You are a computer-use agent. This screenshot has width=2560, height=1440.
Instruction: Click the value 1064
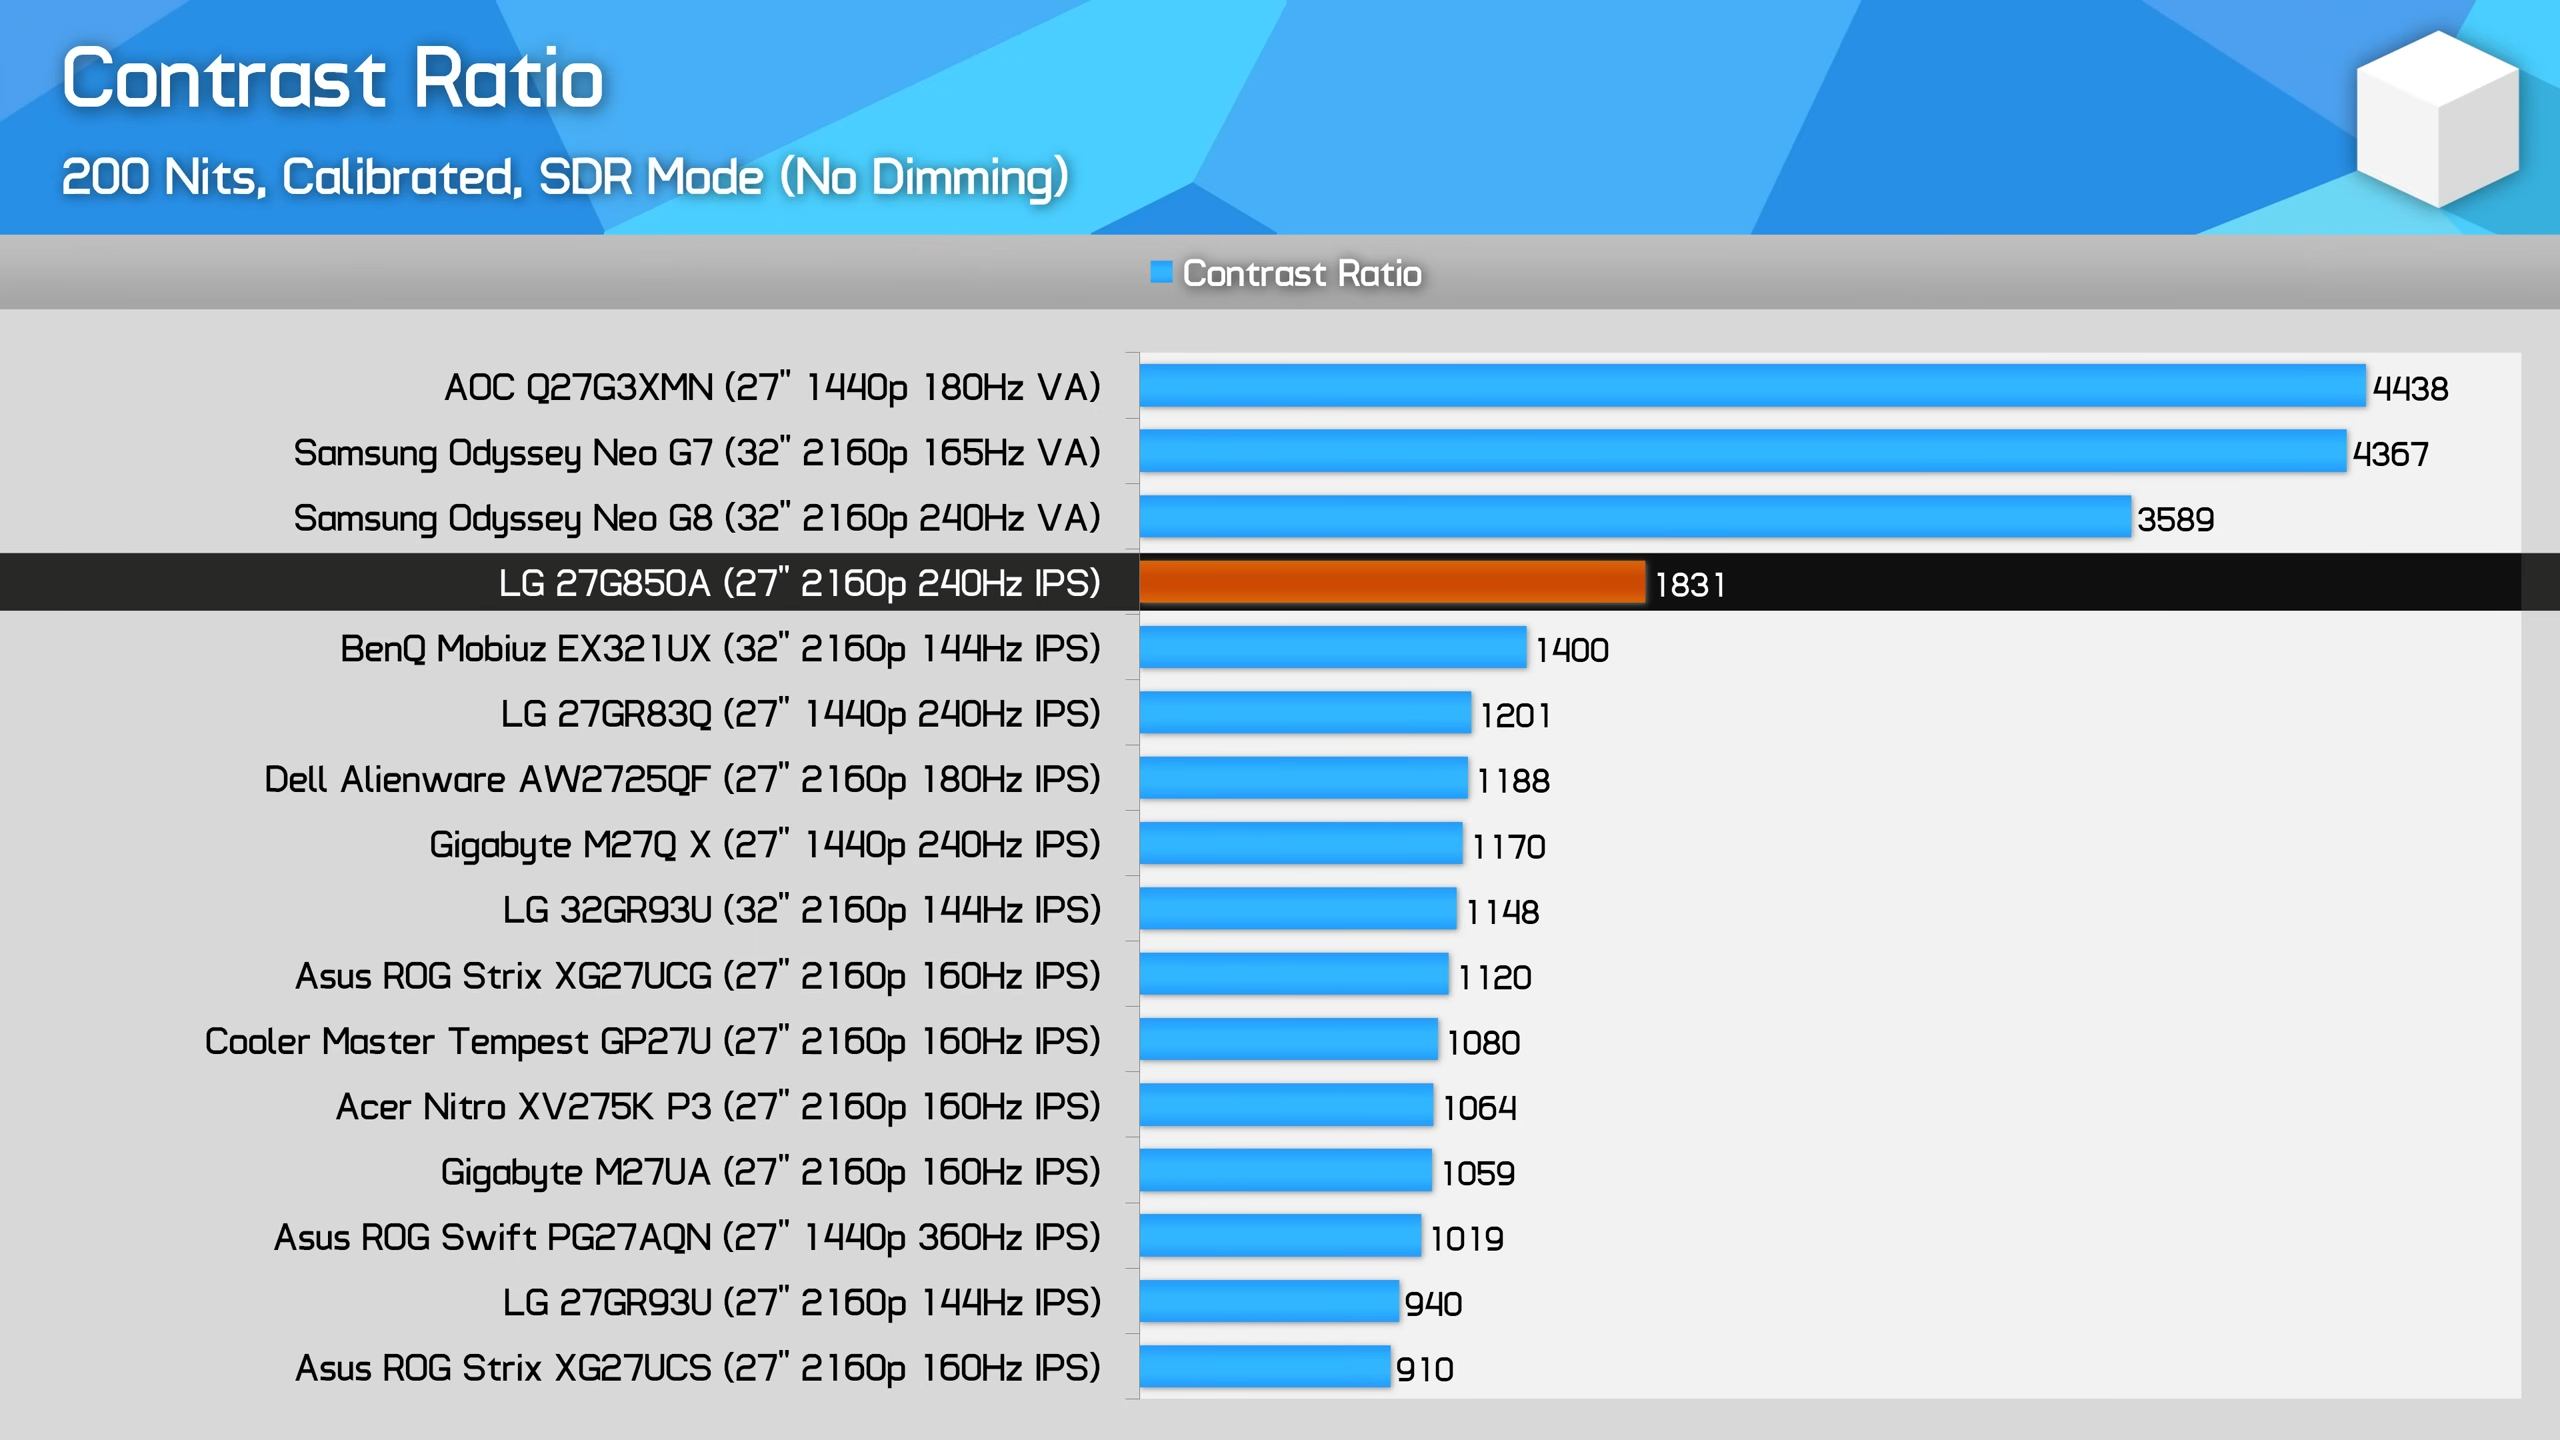click(1479, 1108)
